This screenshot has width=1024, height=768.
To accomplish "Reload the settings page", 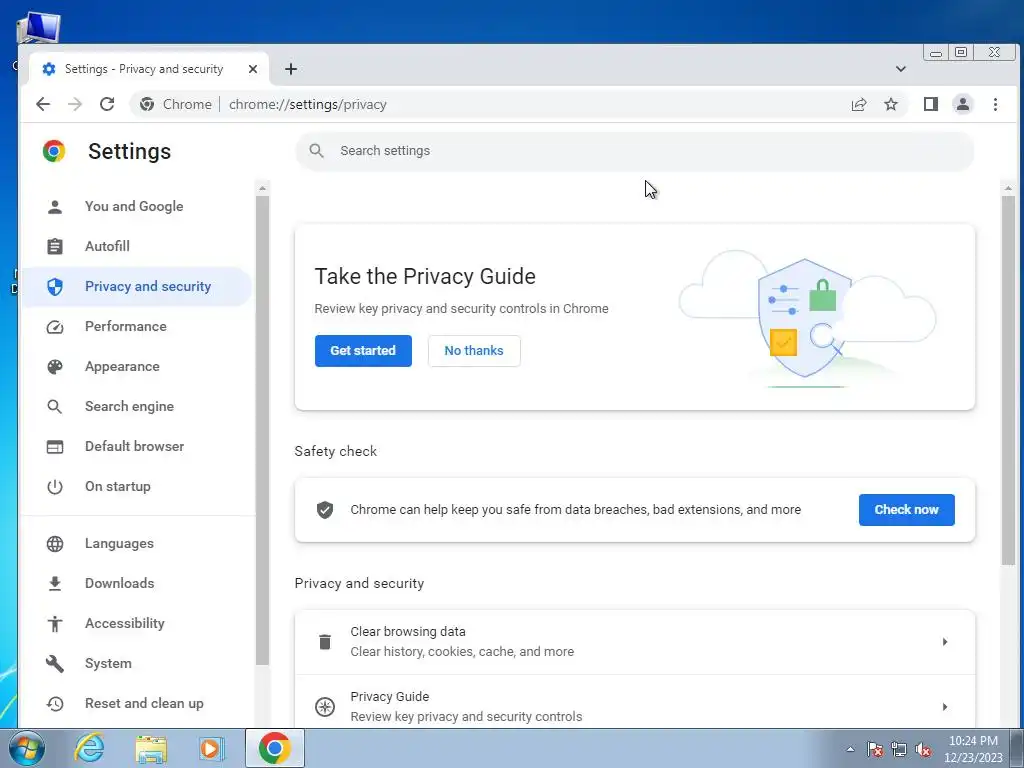I will pos(107,104).
